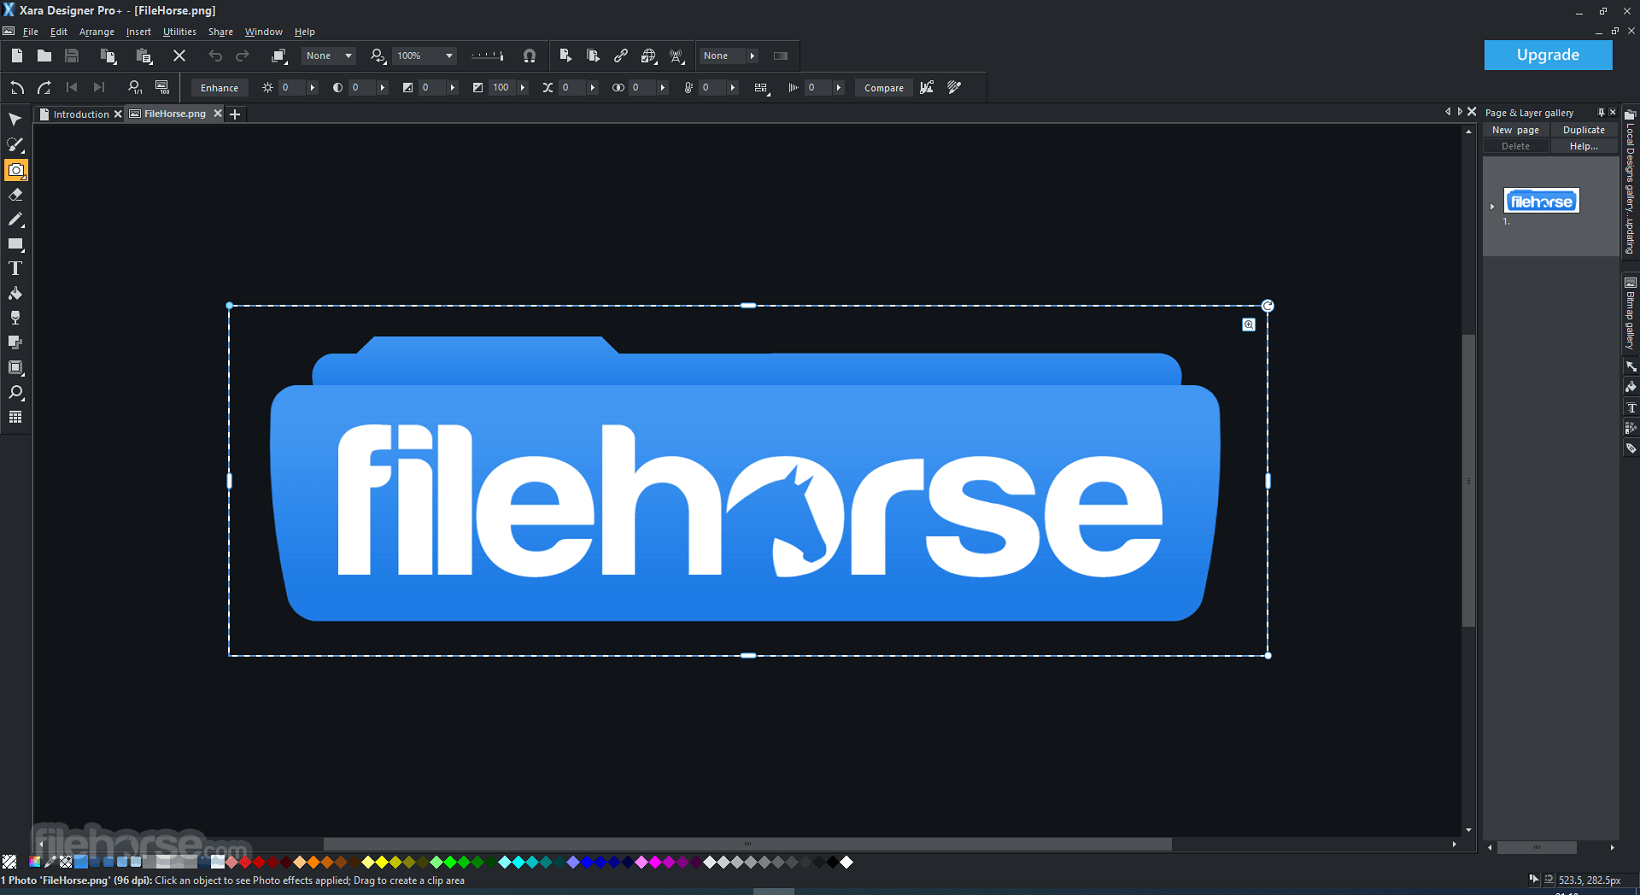Pick the bright green color swatch
The height and width of the screenshot is (895, 1640).
[450, 862]
